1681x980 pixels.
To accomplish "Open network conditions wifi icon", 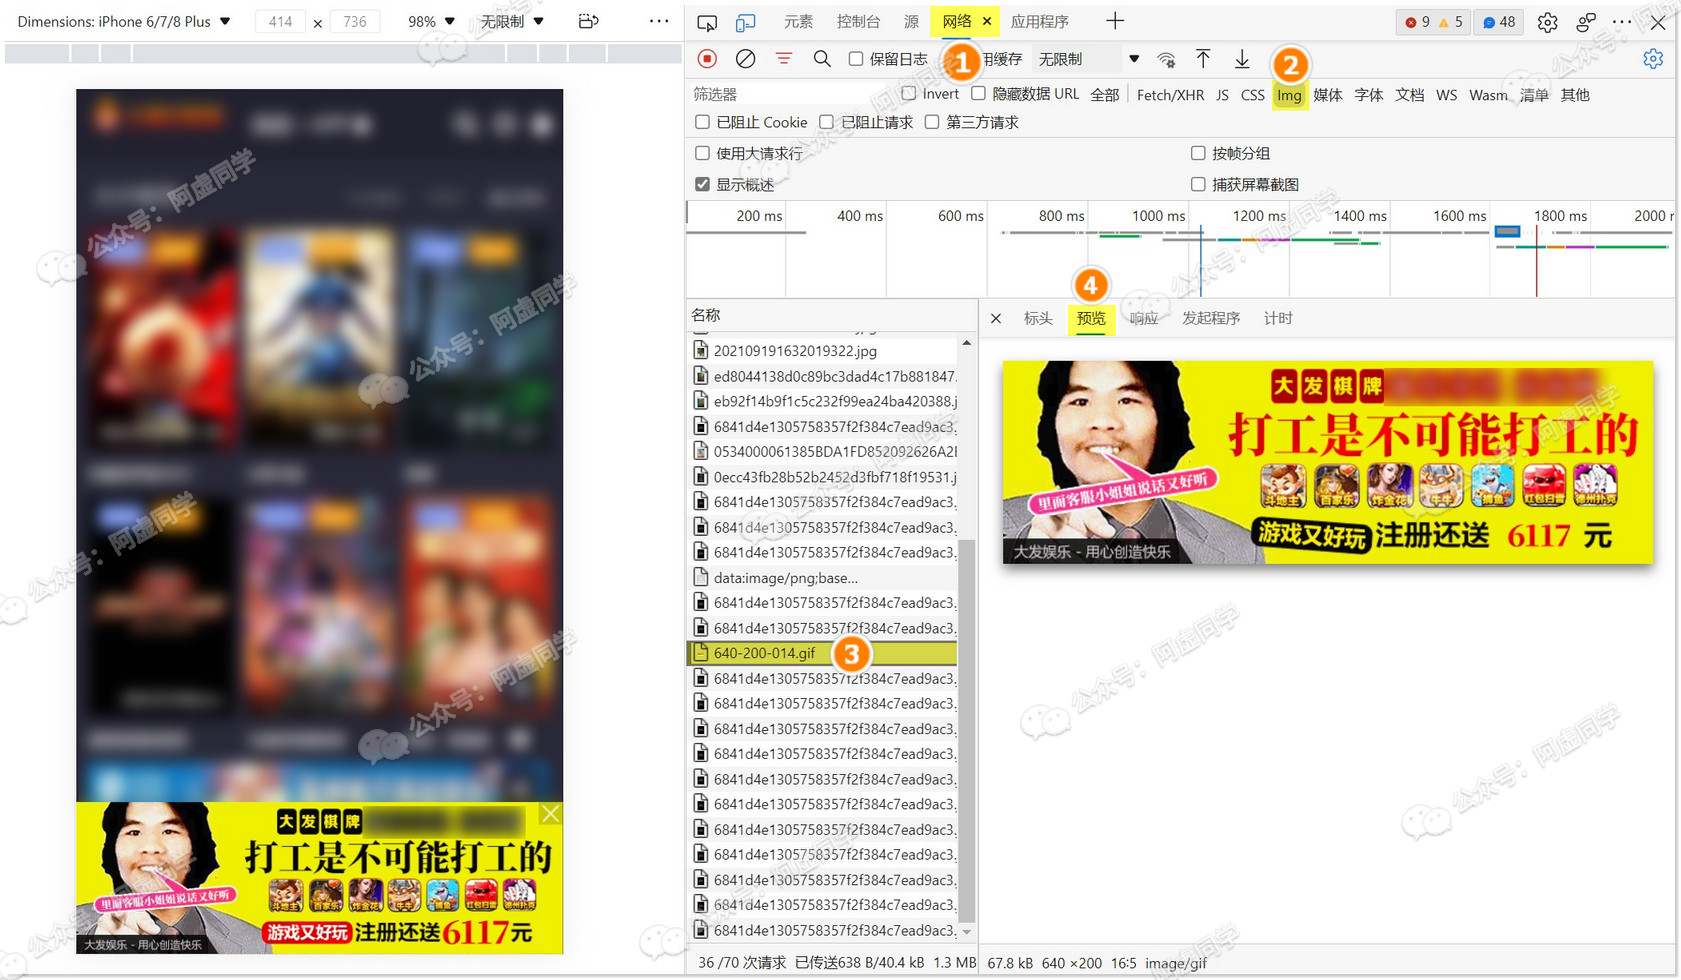I will (1166, 60).
